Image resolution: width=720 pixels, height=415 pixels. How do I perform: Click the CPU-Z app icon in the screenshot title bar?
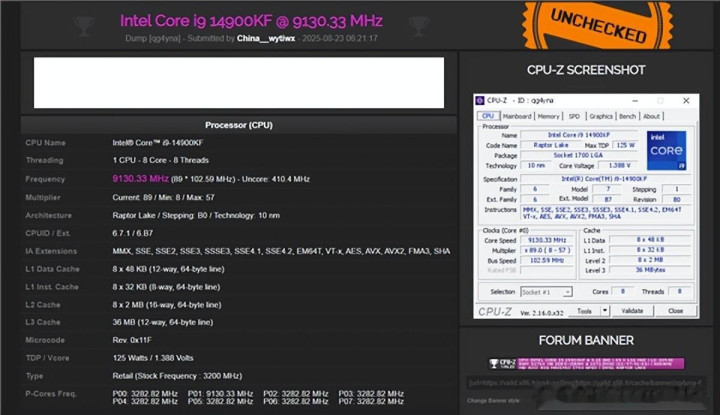(x=480, y=101)
